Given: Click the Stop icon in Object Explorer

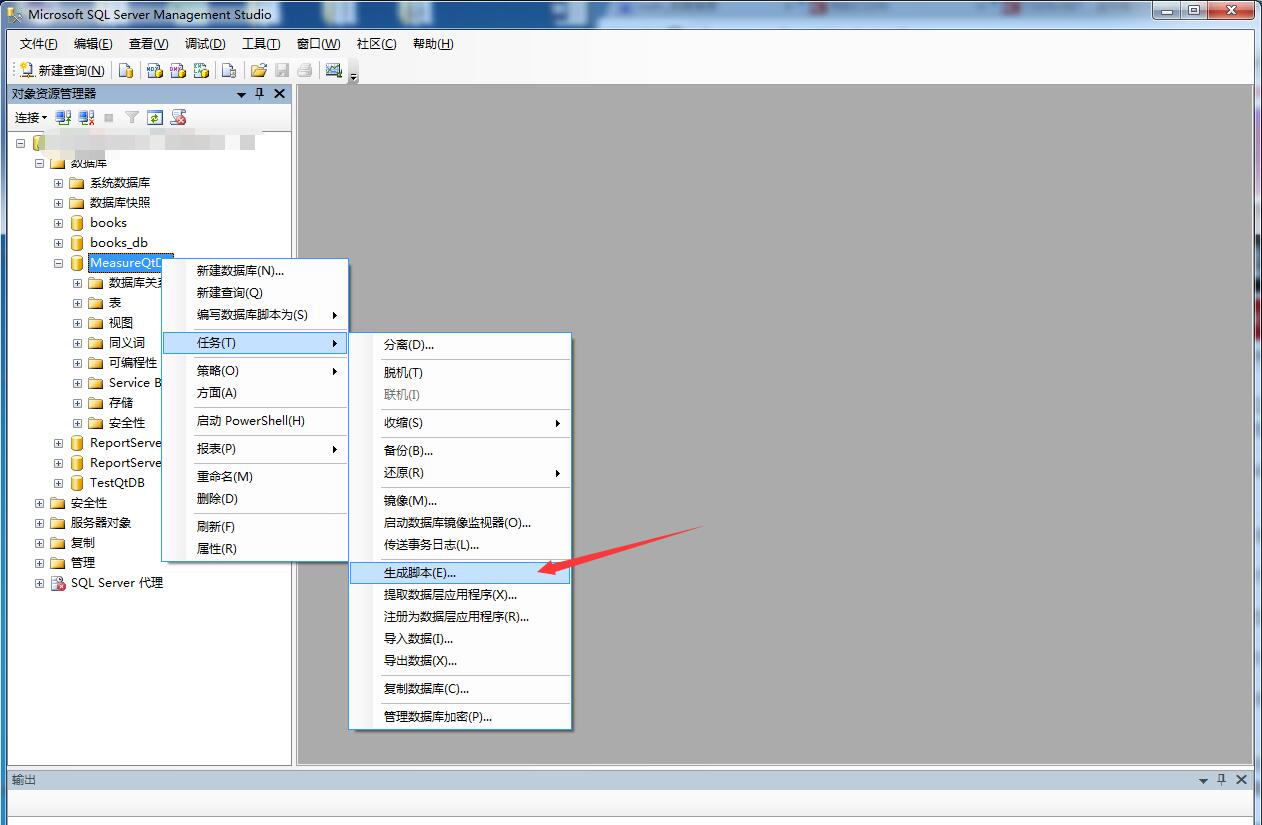Looking at the screenshot, I should tap(109, 118).
